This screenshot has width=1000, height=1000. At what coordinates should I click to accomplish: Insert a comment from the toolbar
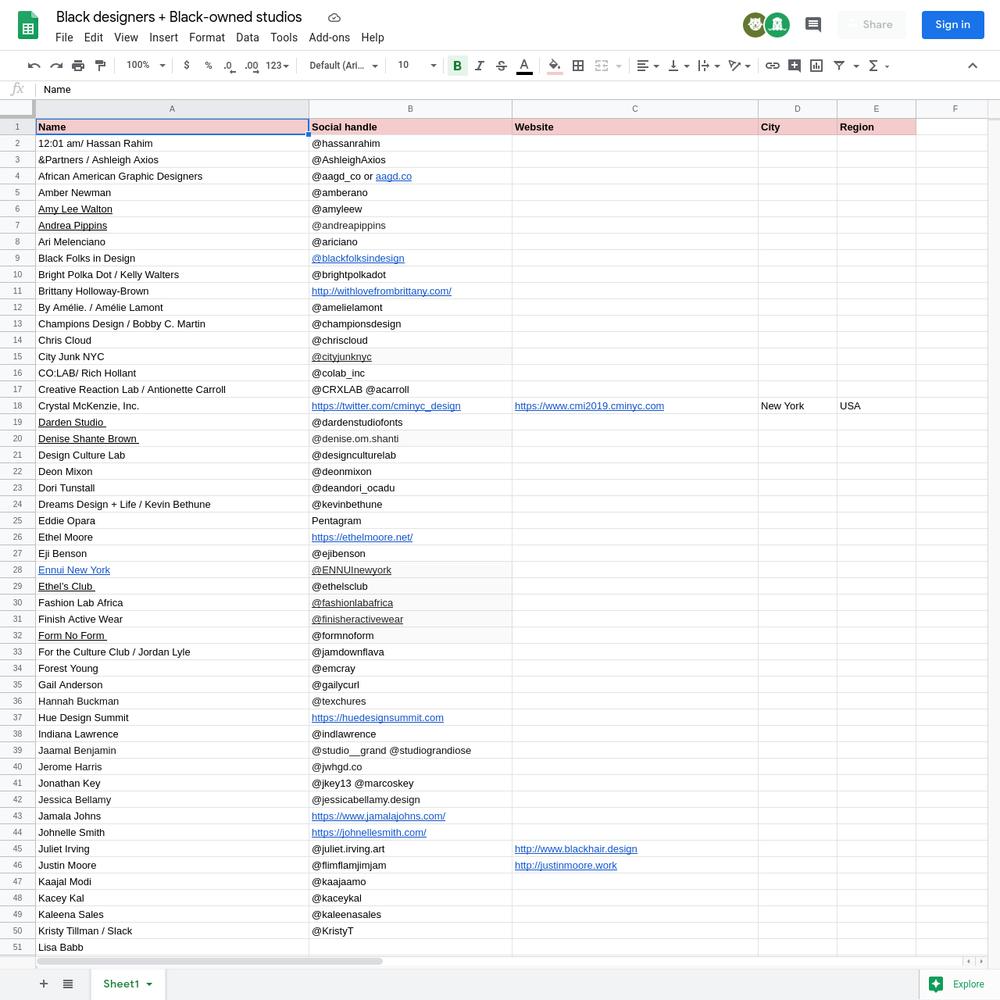(x=794, y=66)
